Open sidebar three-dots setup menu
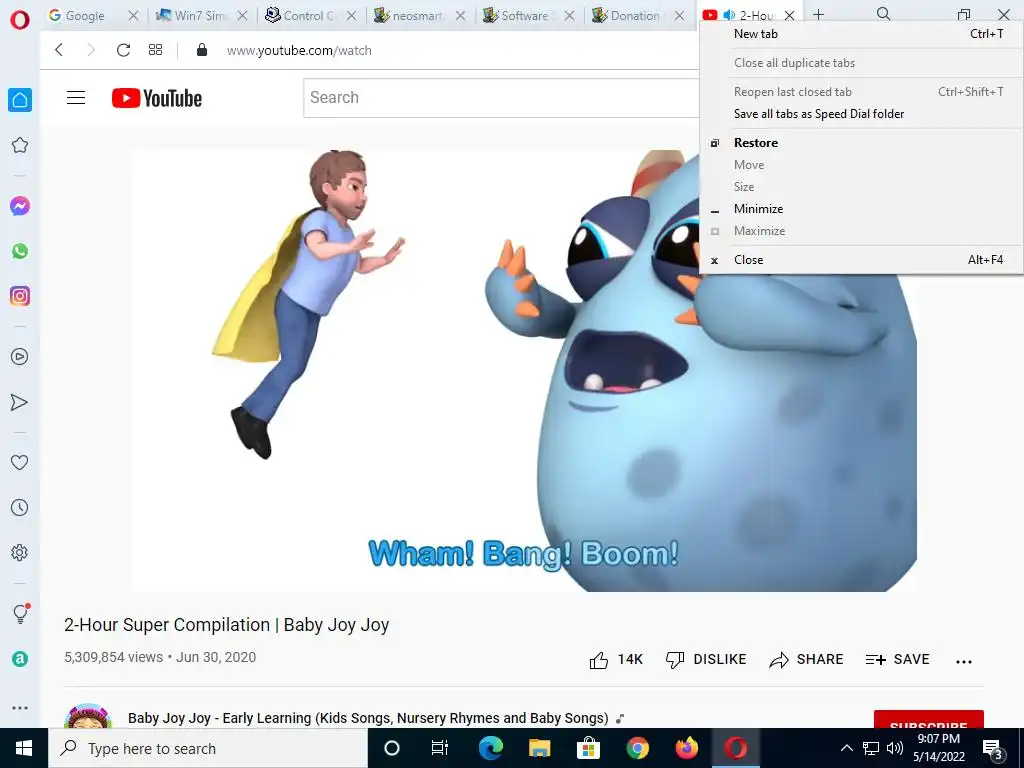 [x=20, y=707]
